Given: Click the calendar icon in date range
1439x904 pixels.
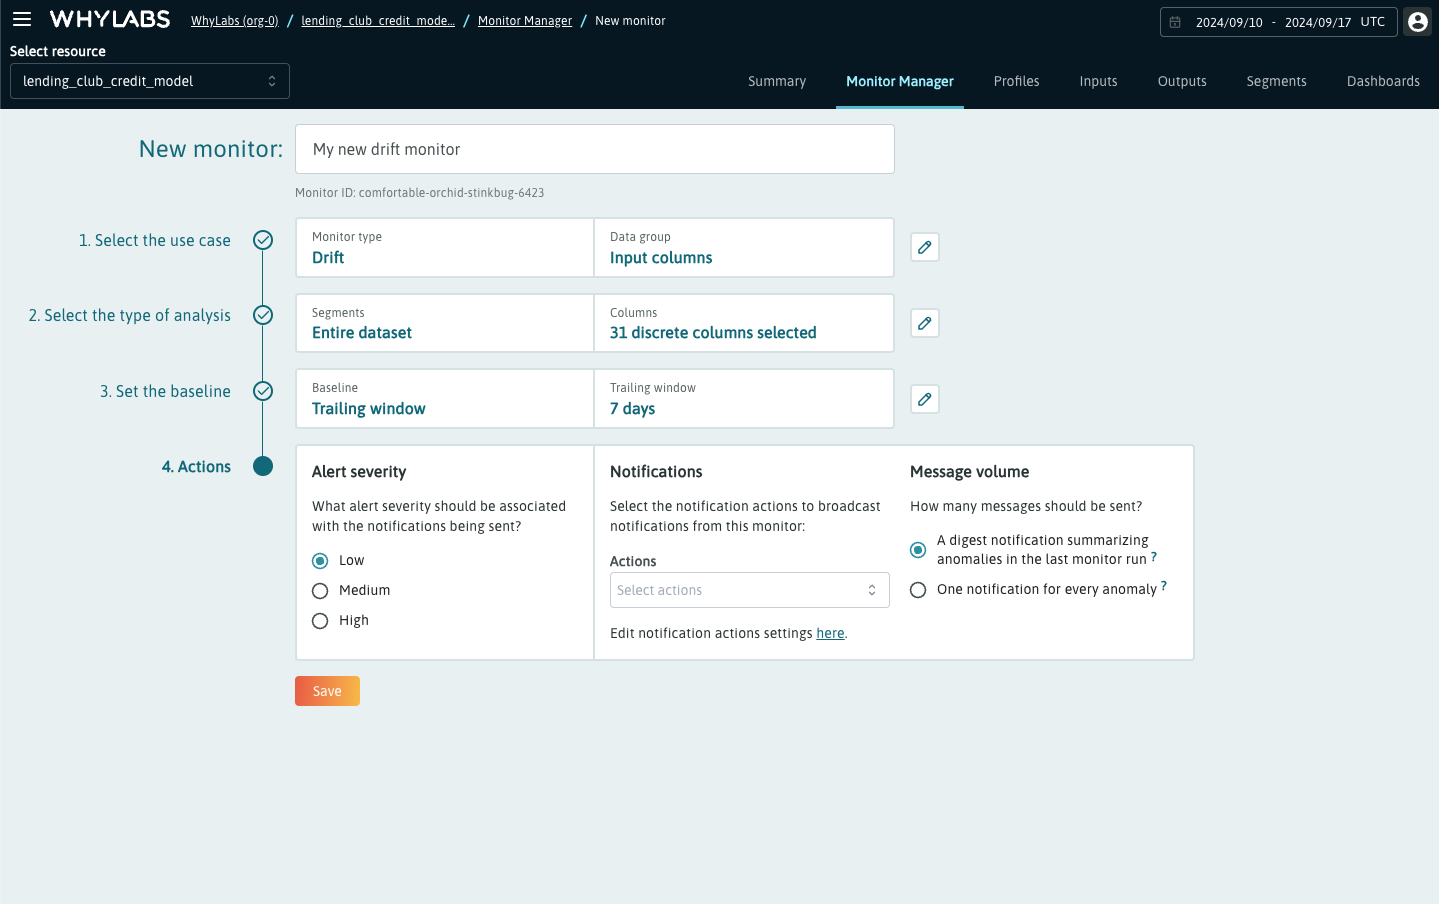Looking at the screenshot, I should point(1175,22).
